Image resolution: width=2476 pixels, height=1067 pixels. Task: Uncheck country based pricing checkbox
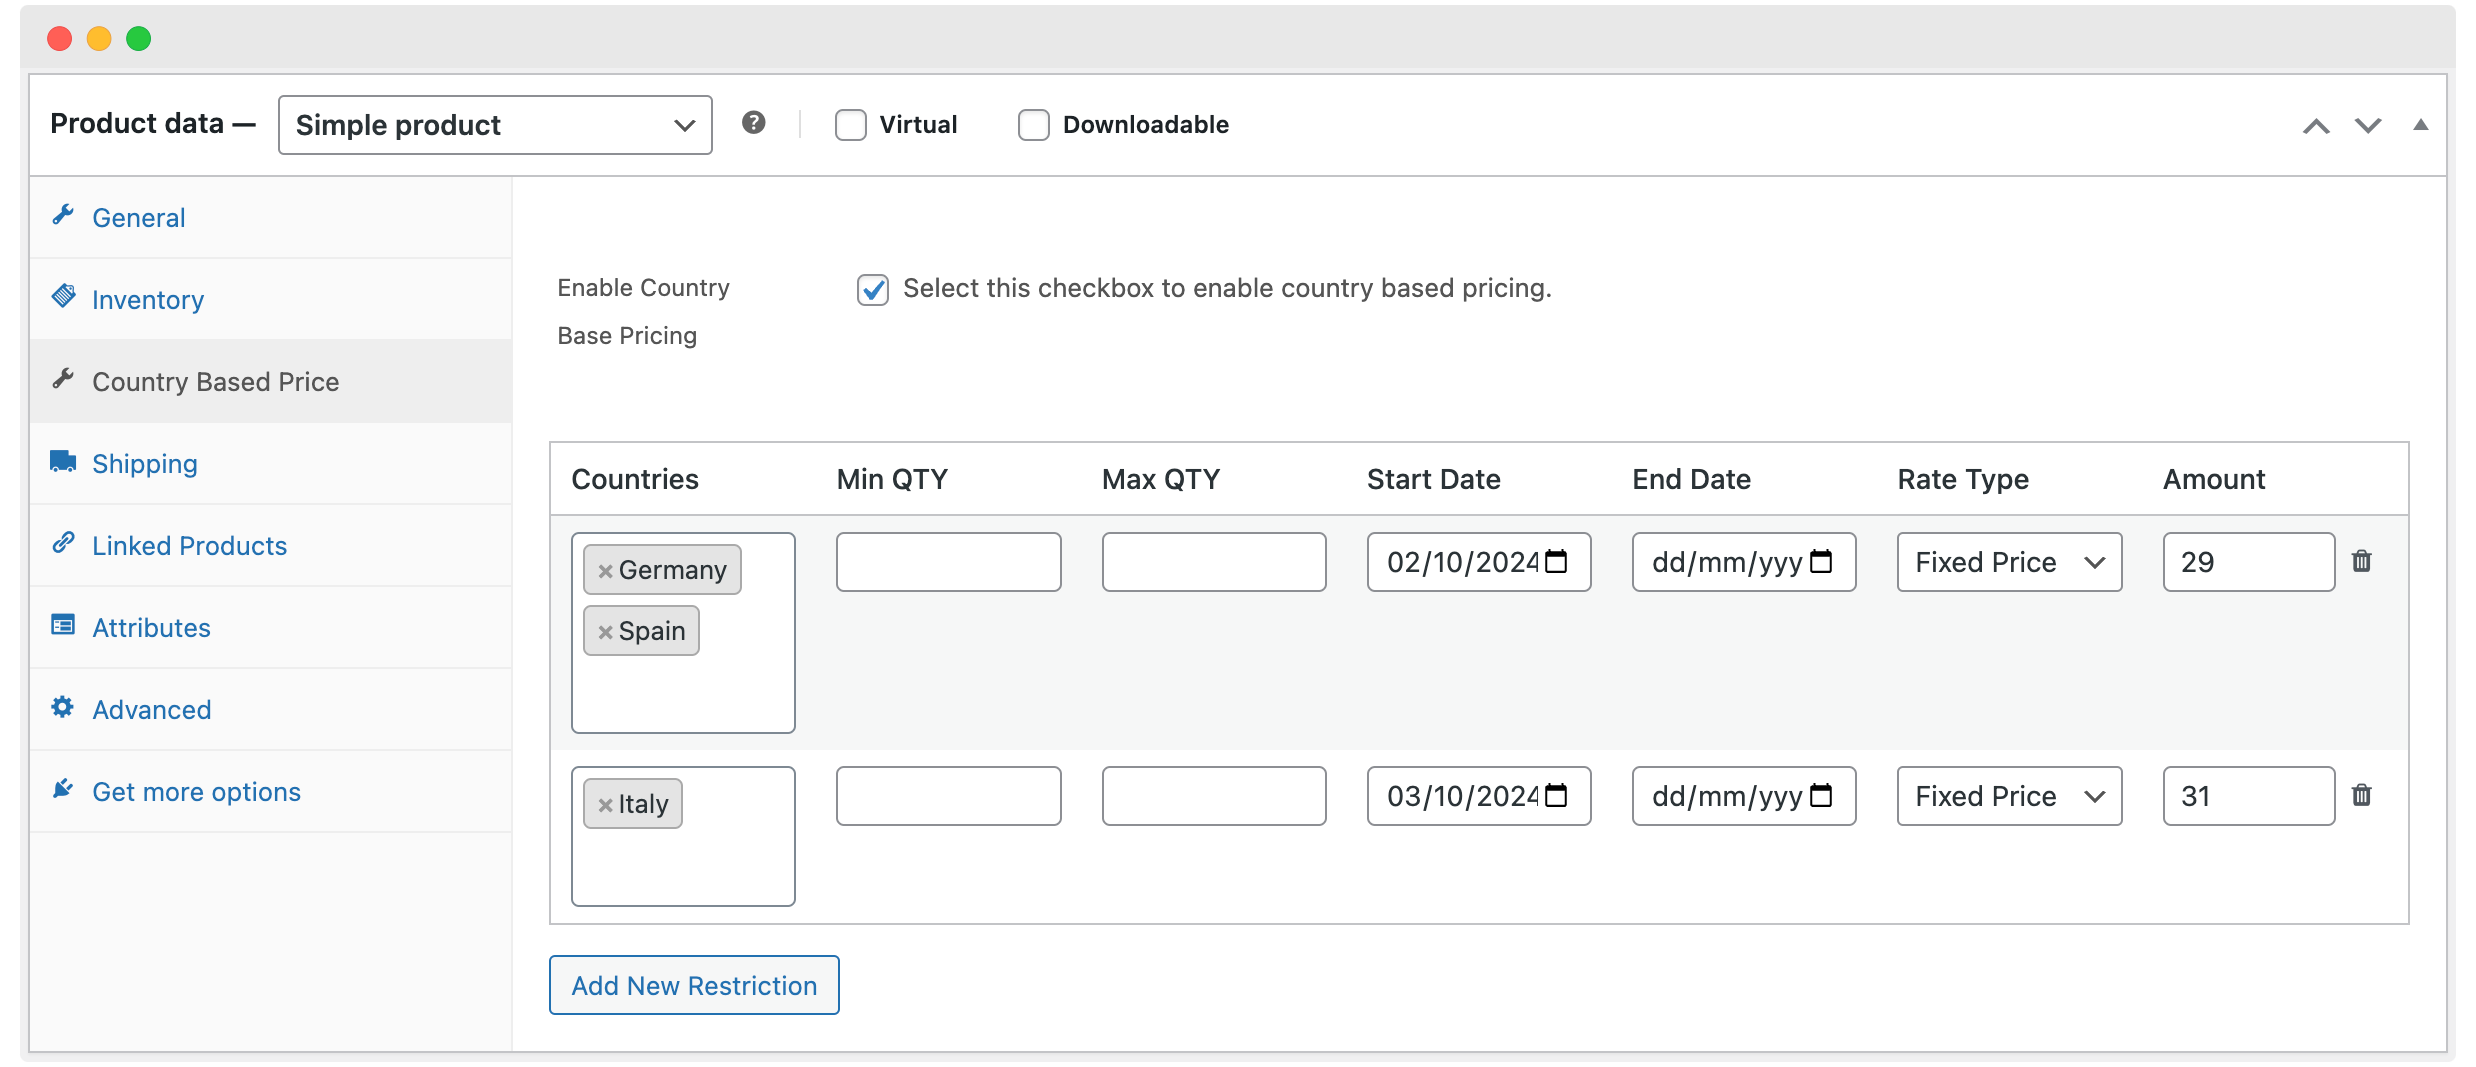[872, 290]
